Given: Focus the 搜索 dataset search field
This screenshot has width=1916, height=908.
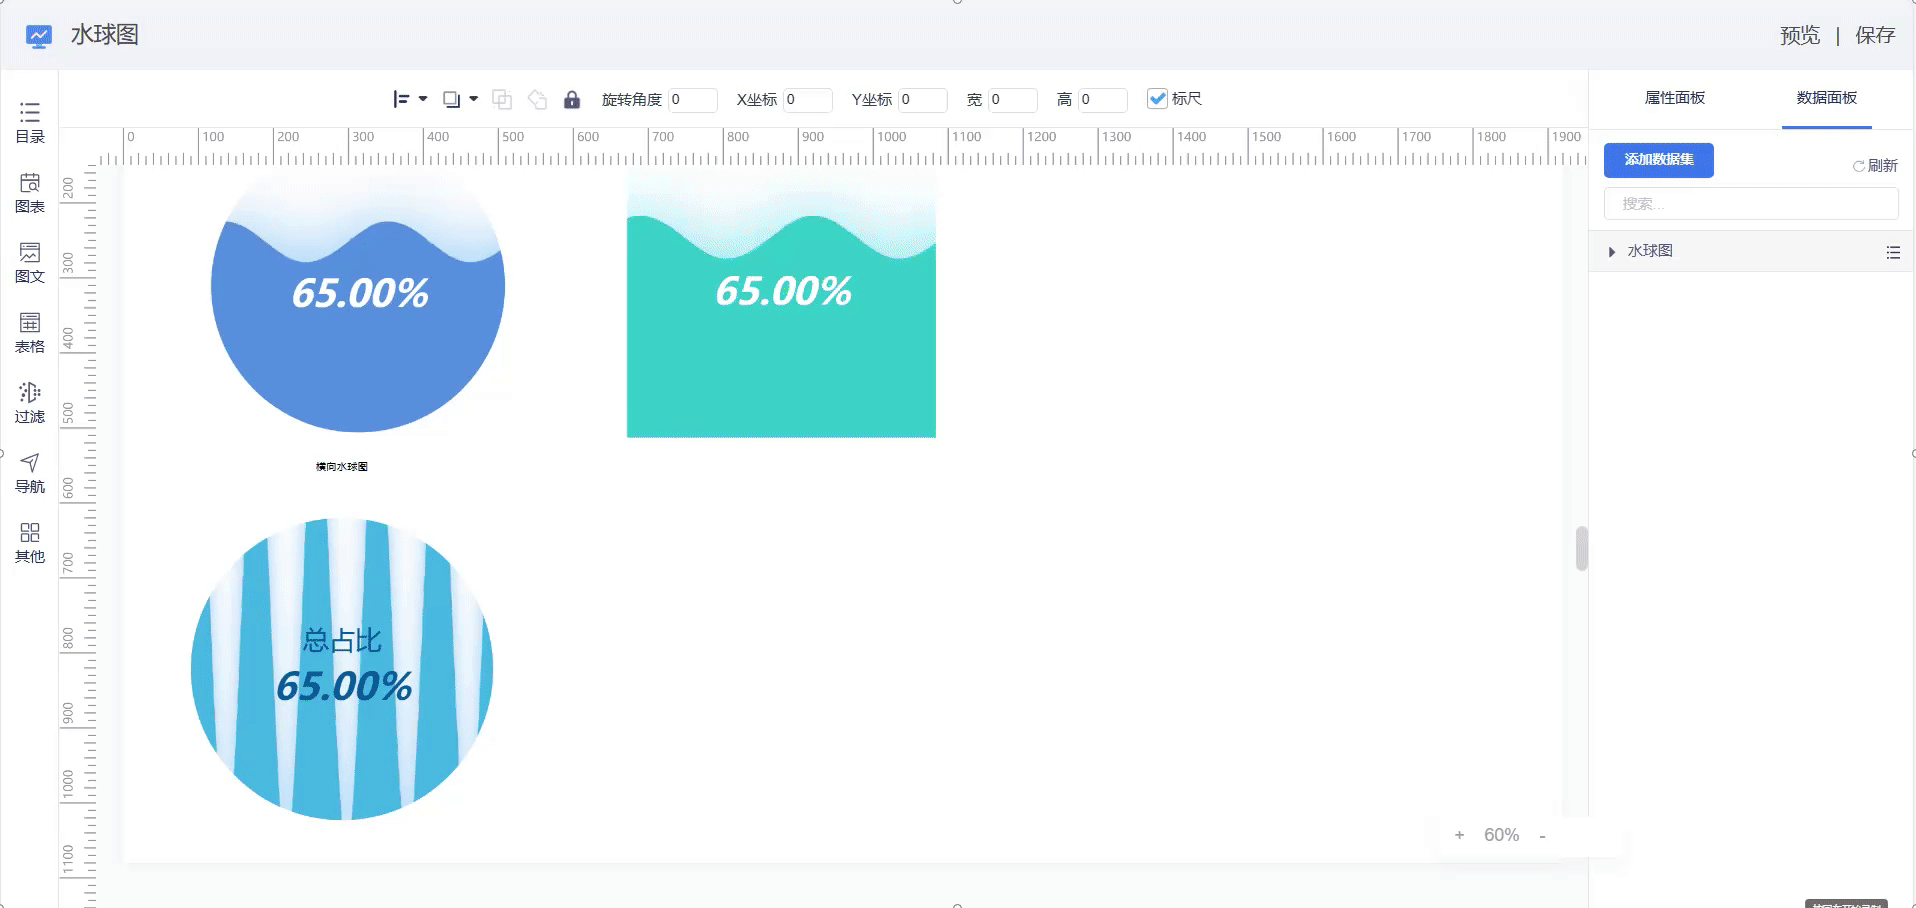Looking at the screenshot, I should click(1751, 204).
